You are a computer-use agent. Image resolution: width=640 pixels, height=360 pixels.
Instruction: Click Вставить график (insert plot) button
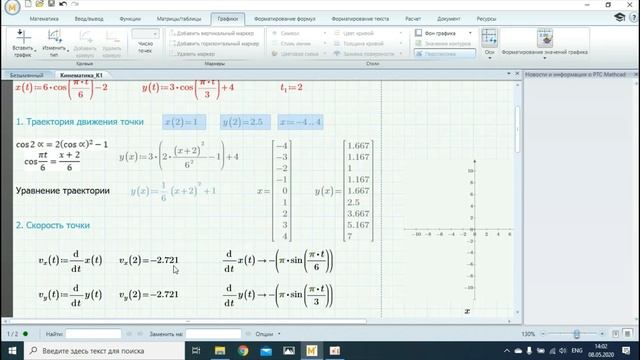coord(23,43)
